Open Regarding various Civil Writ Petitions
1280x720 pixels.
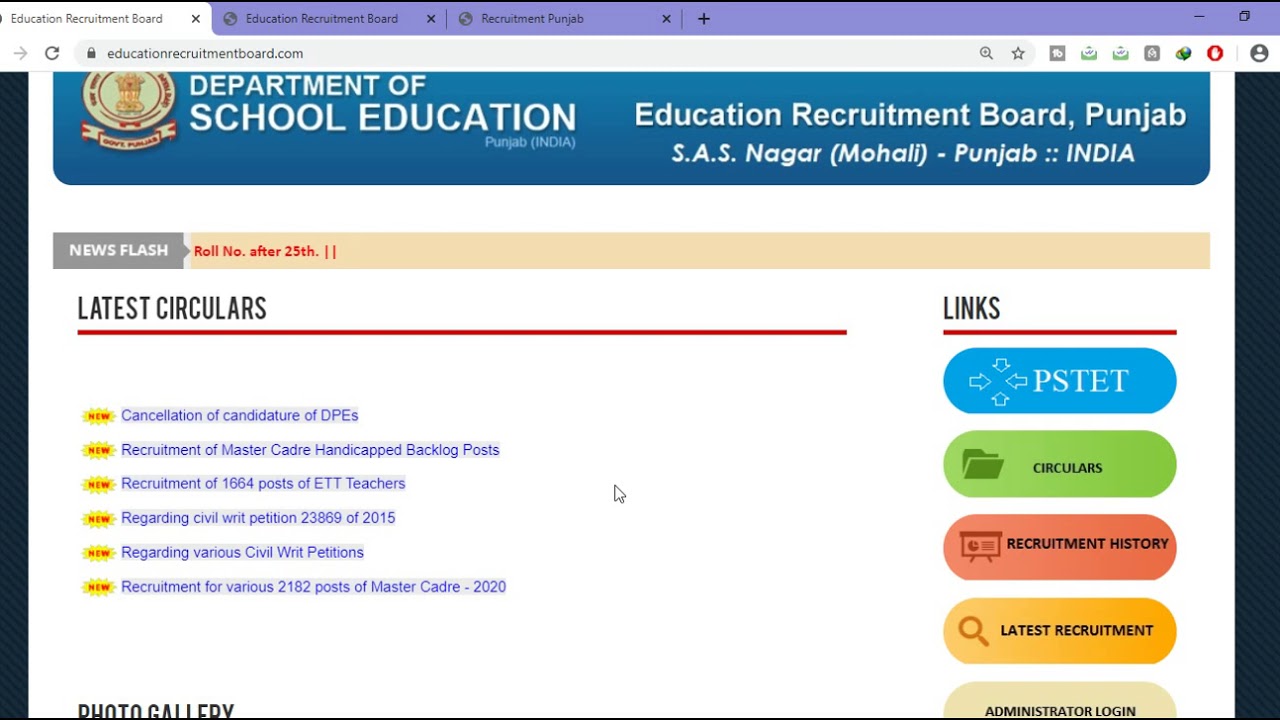242,552
